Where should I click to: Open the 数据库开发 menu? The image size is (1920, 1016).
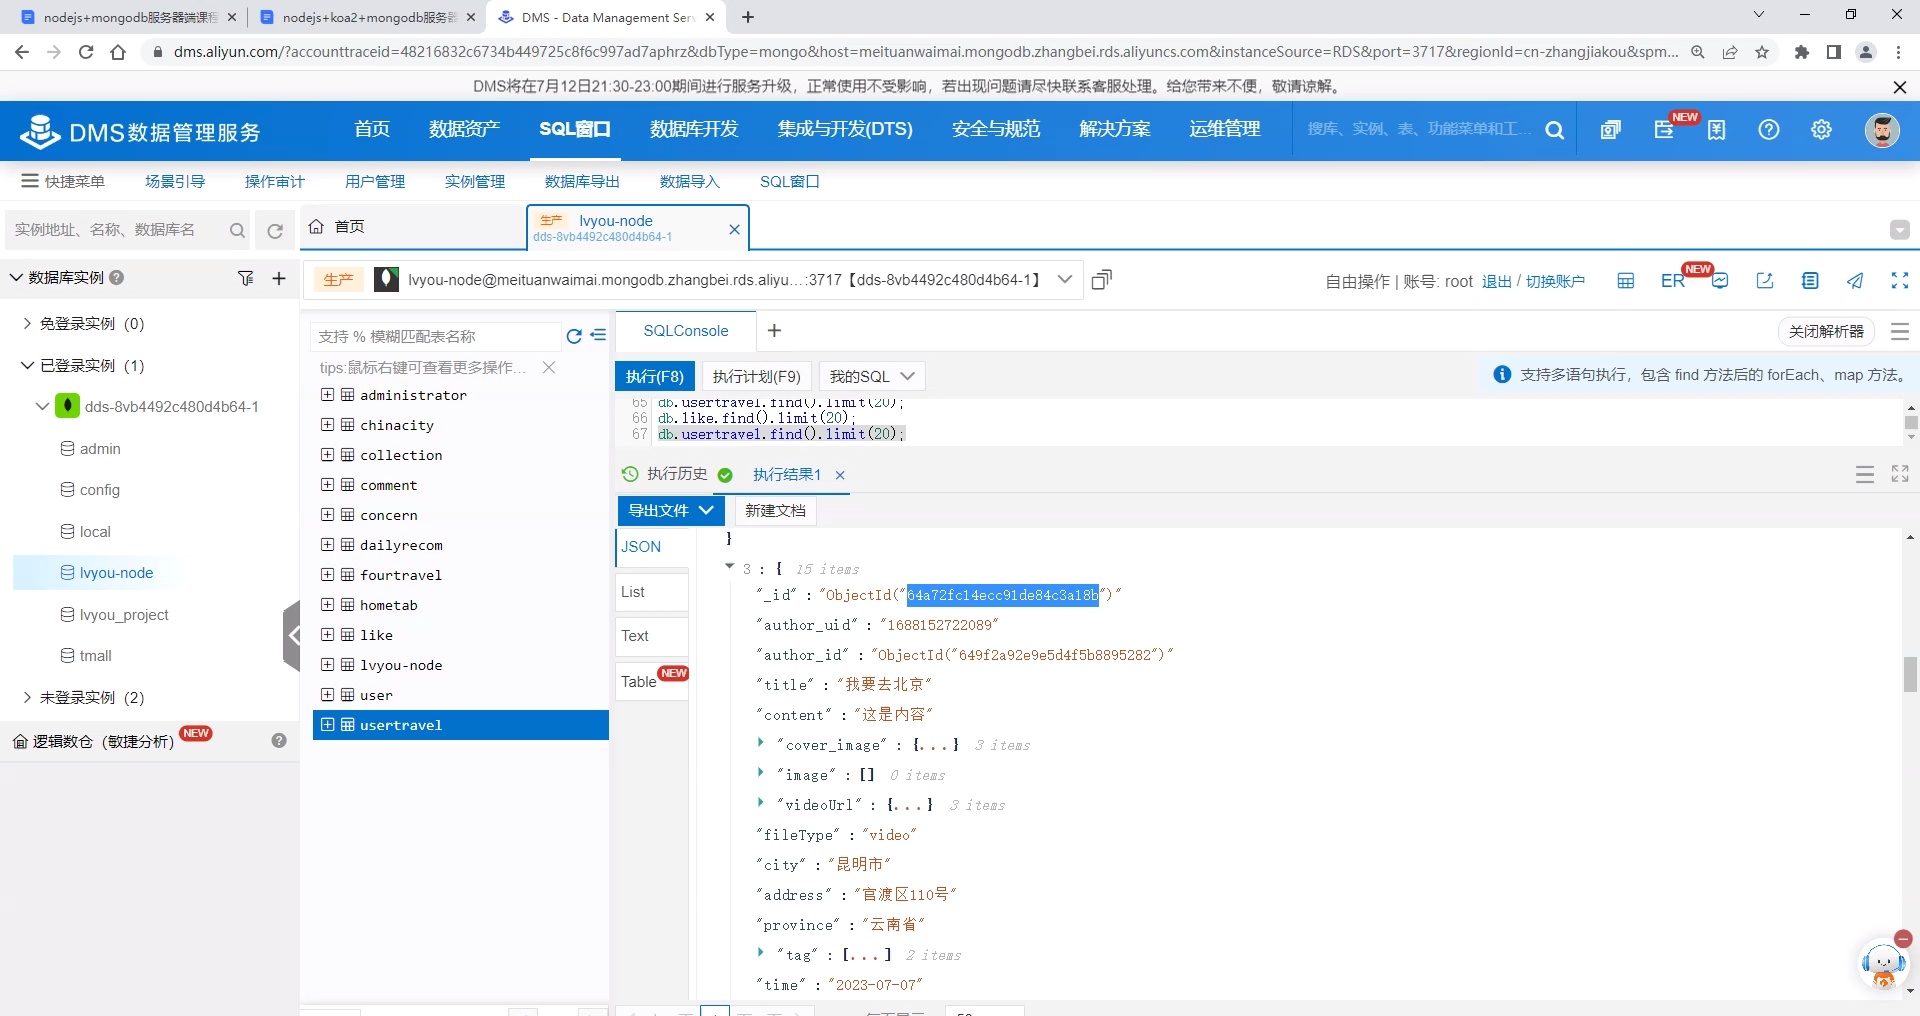tap(694, 129)
